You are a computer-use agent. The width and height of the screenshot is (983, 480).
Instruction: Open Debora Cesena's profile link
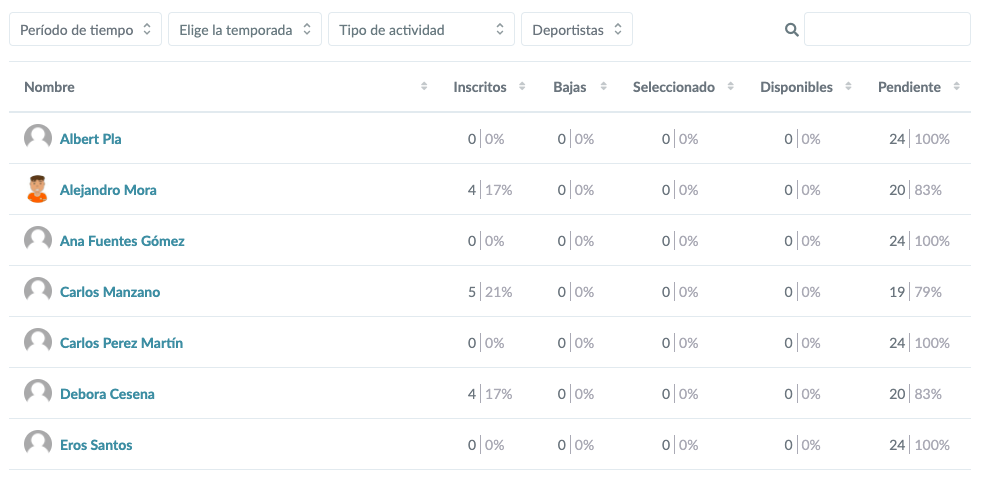click(x=107, y=394)
